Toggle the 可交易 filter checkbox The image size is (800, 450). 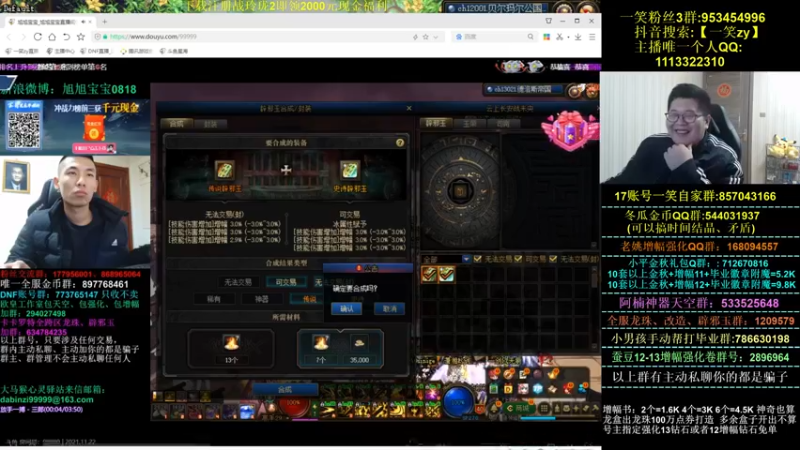pyautogui.click(x=518, y=259)
